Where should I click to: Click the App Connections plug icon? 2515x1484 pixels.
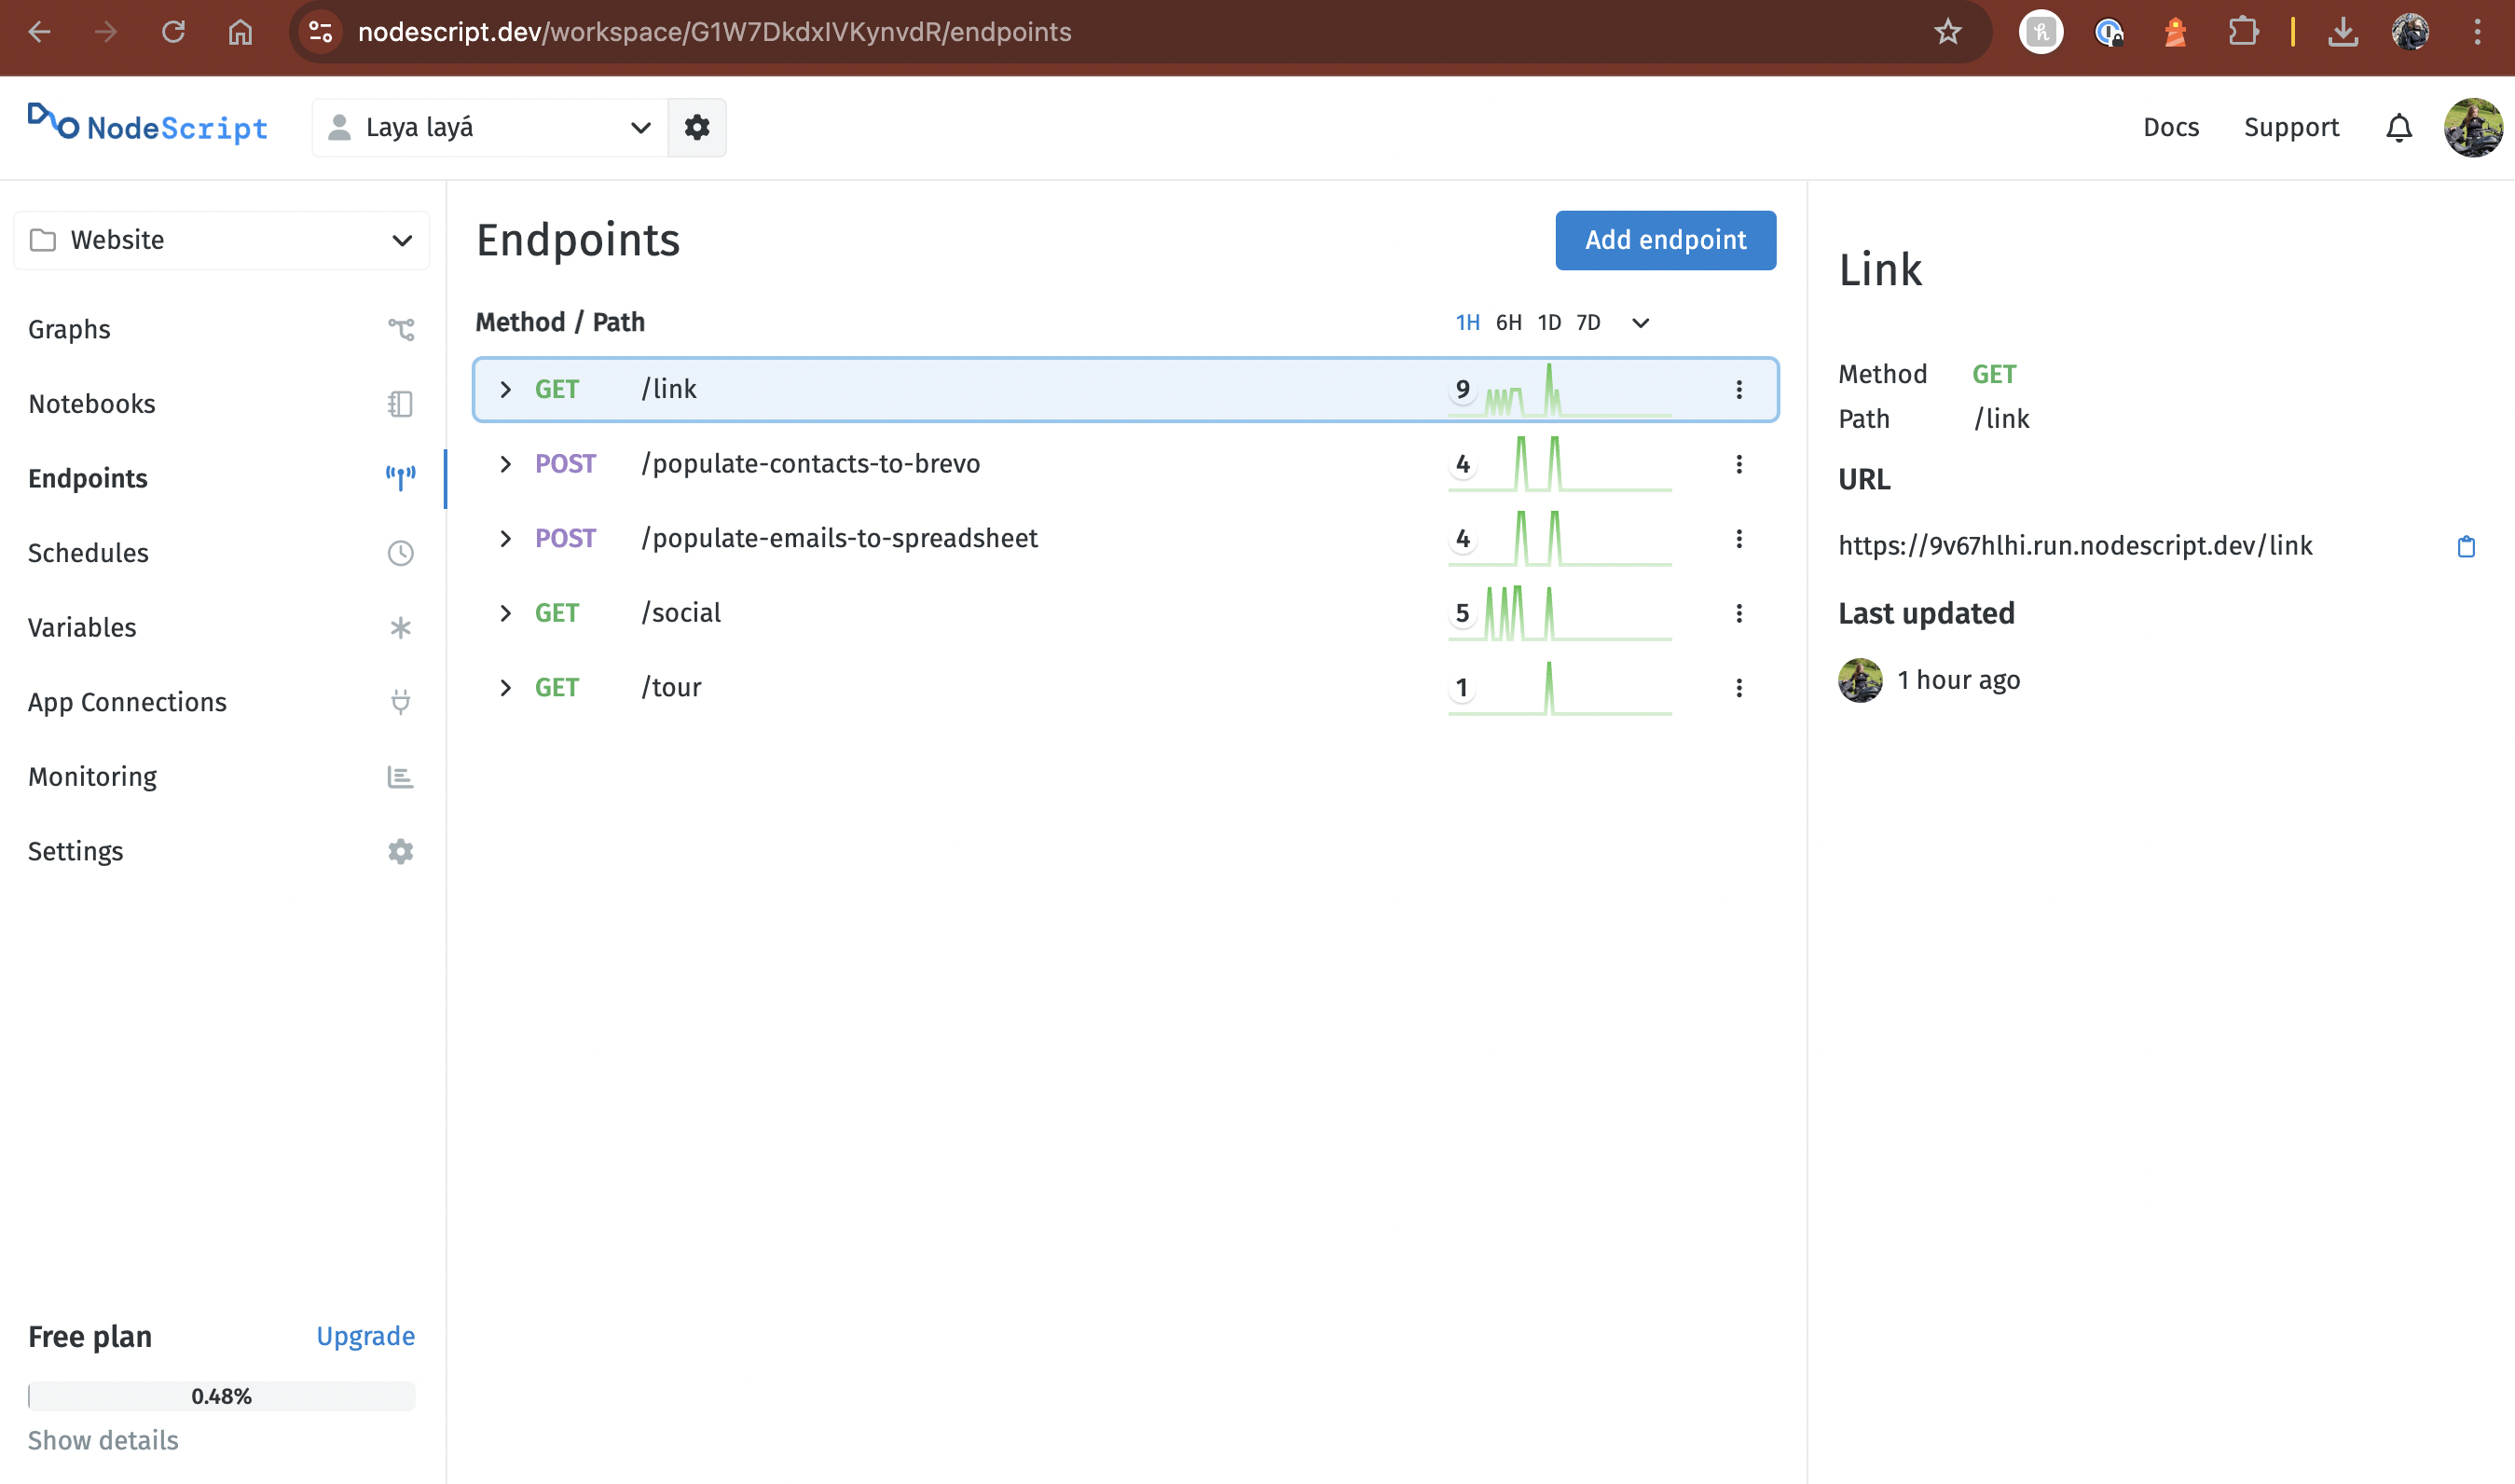(401, 701)
